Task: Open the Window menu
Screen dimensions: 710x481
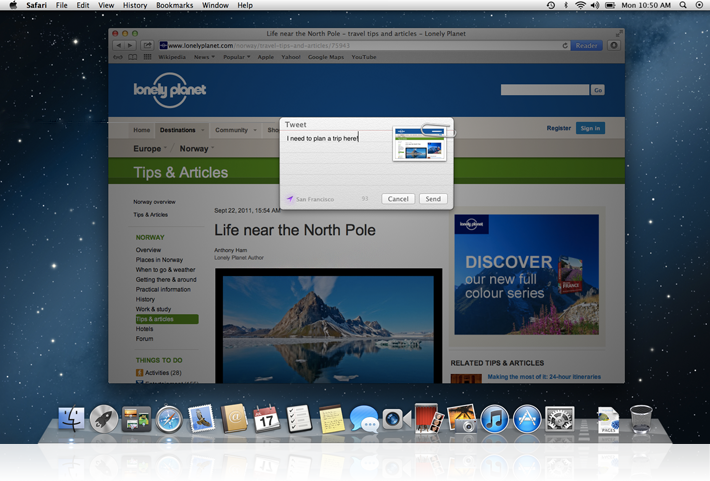Action: pos(215,5)
